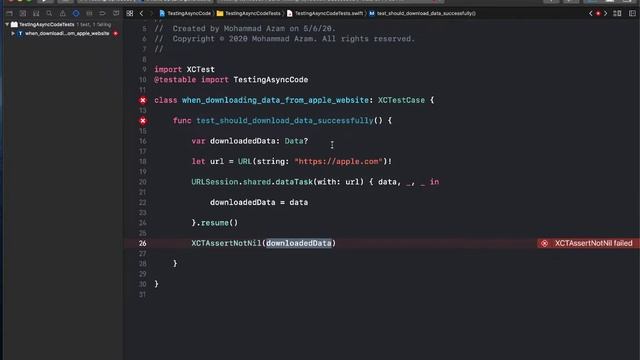640x360 pixels.
Task: Open the TestingAsyncCodeTests folder breadcrumb
Action: point(249,13)
